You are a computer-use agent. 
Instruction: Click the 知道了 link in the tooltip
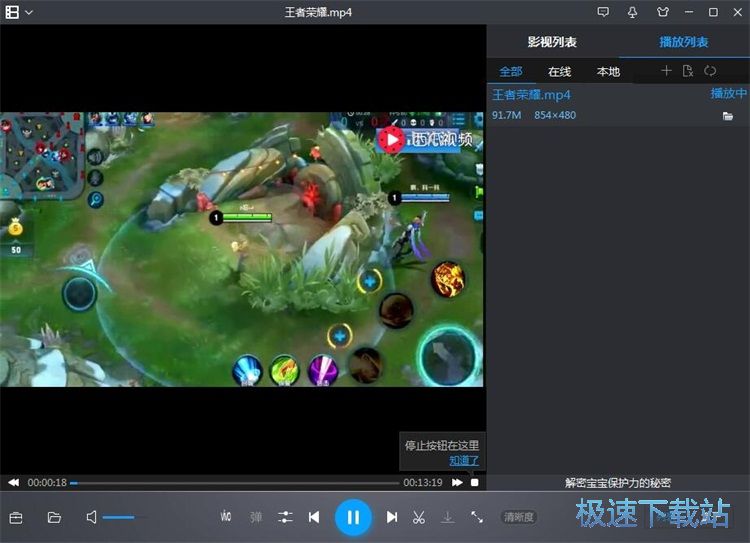point(463,460)
